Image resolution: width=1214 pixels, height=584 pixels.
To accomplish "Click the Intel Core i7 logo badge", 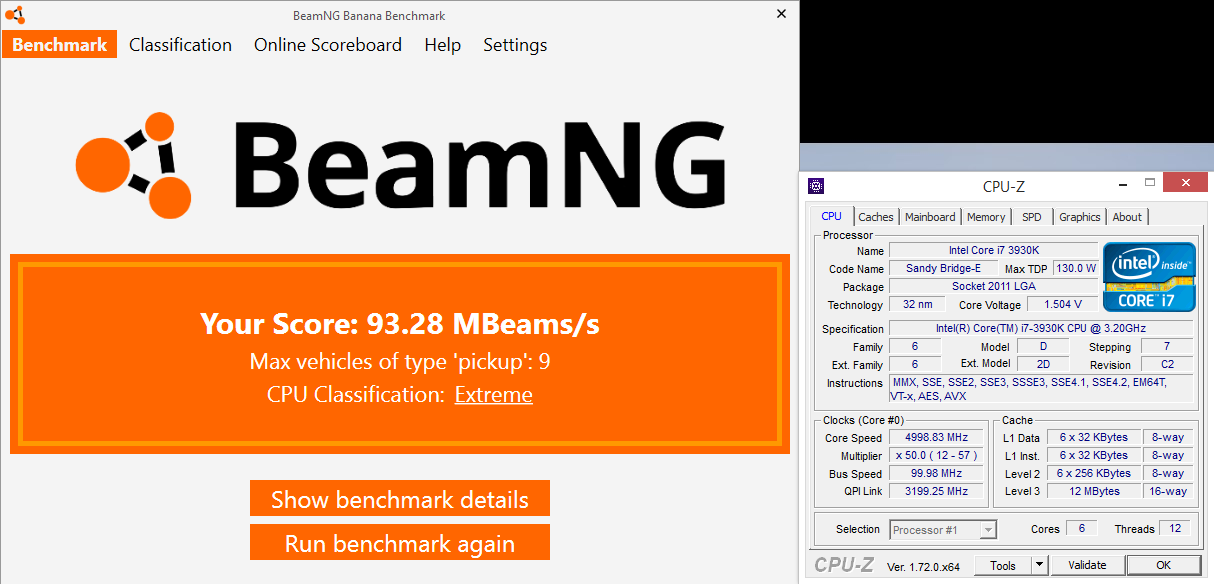I will pos(1149,277).
